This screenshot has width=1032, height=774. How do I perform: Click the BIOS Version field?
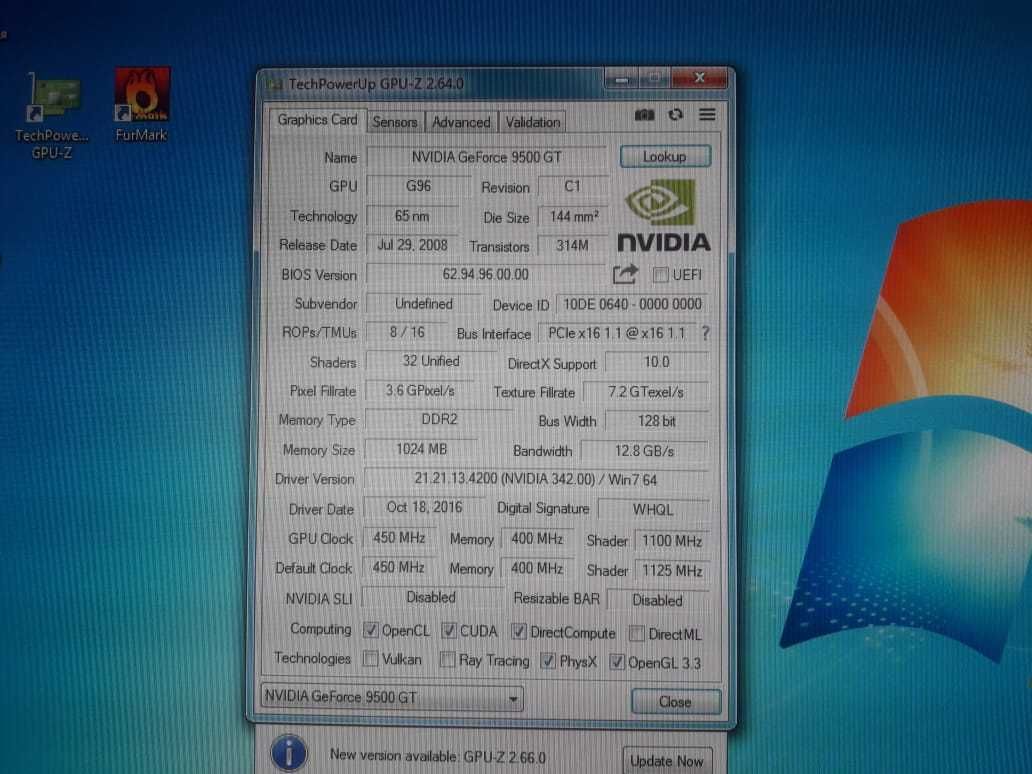point(486,274)
